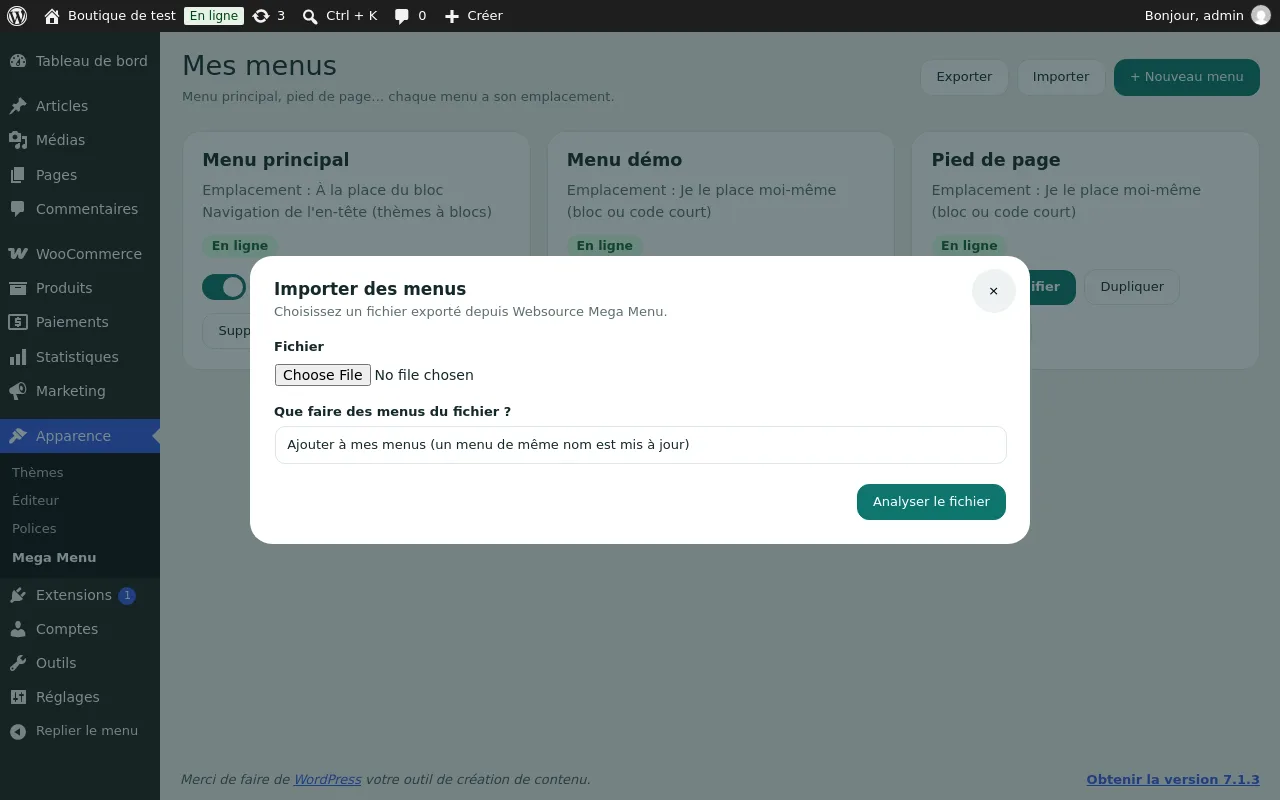Follow the WordPress footer link
The image size is (1280, 800).
[x=327, y=779]
